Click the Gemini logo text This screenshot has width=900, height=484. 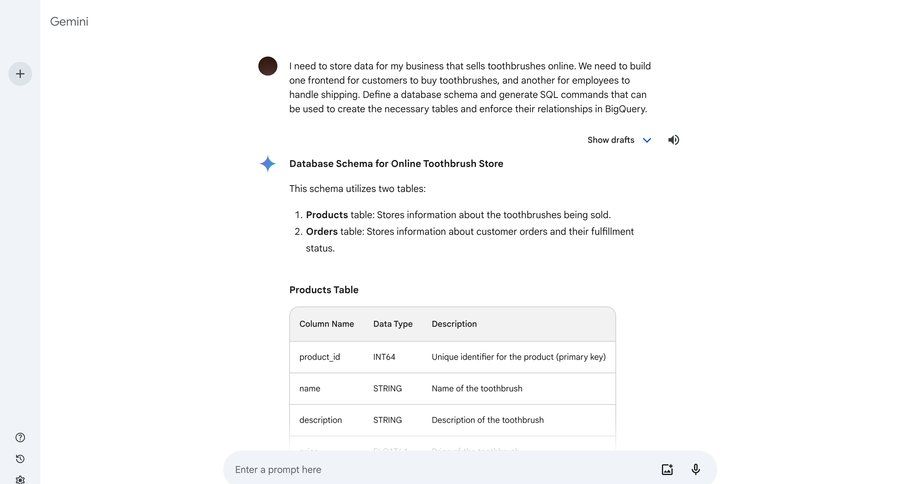click(x=69, y=21)
